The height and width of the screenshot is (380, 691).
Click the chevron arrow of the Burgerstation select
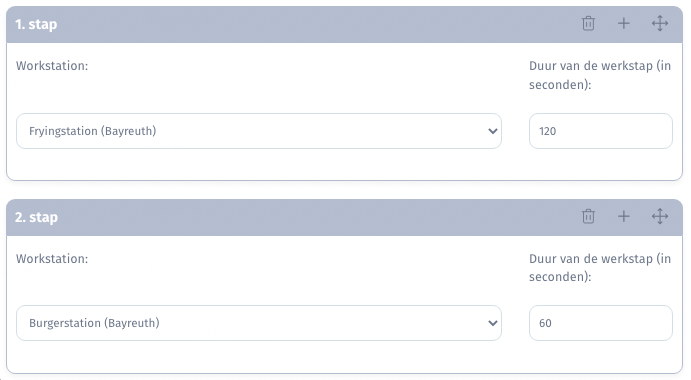coord(493,323)
